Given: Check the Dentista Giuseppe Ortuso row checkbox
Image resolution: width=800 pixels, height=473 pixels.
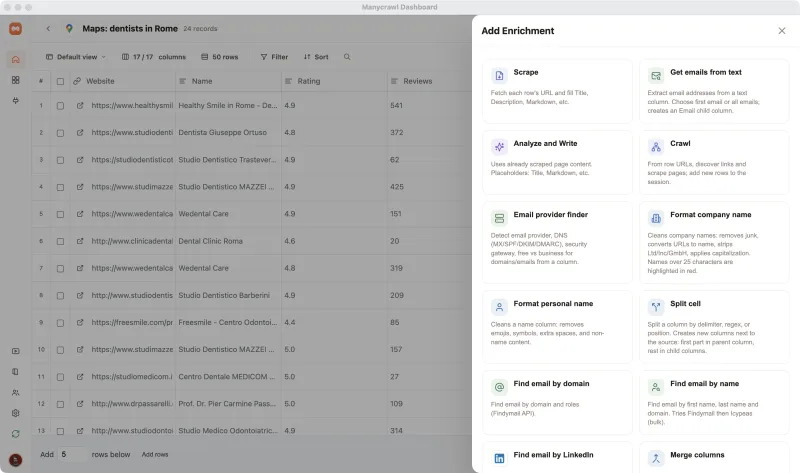Looking at the screenshot, I should [x=60, y=133].
